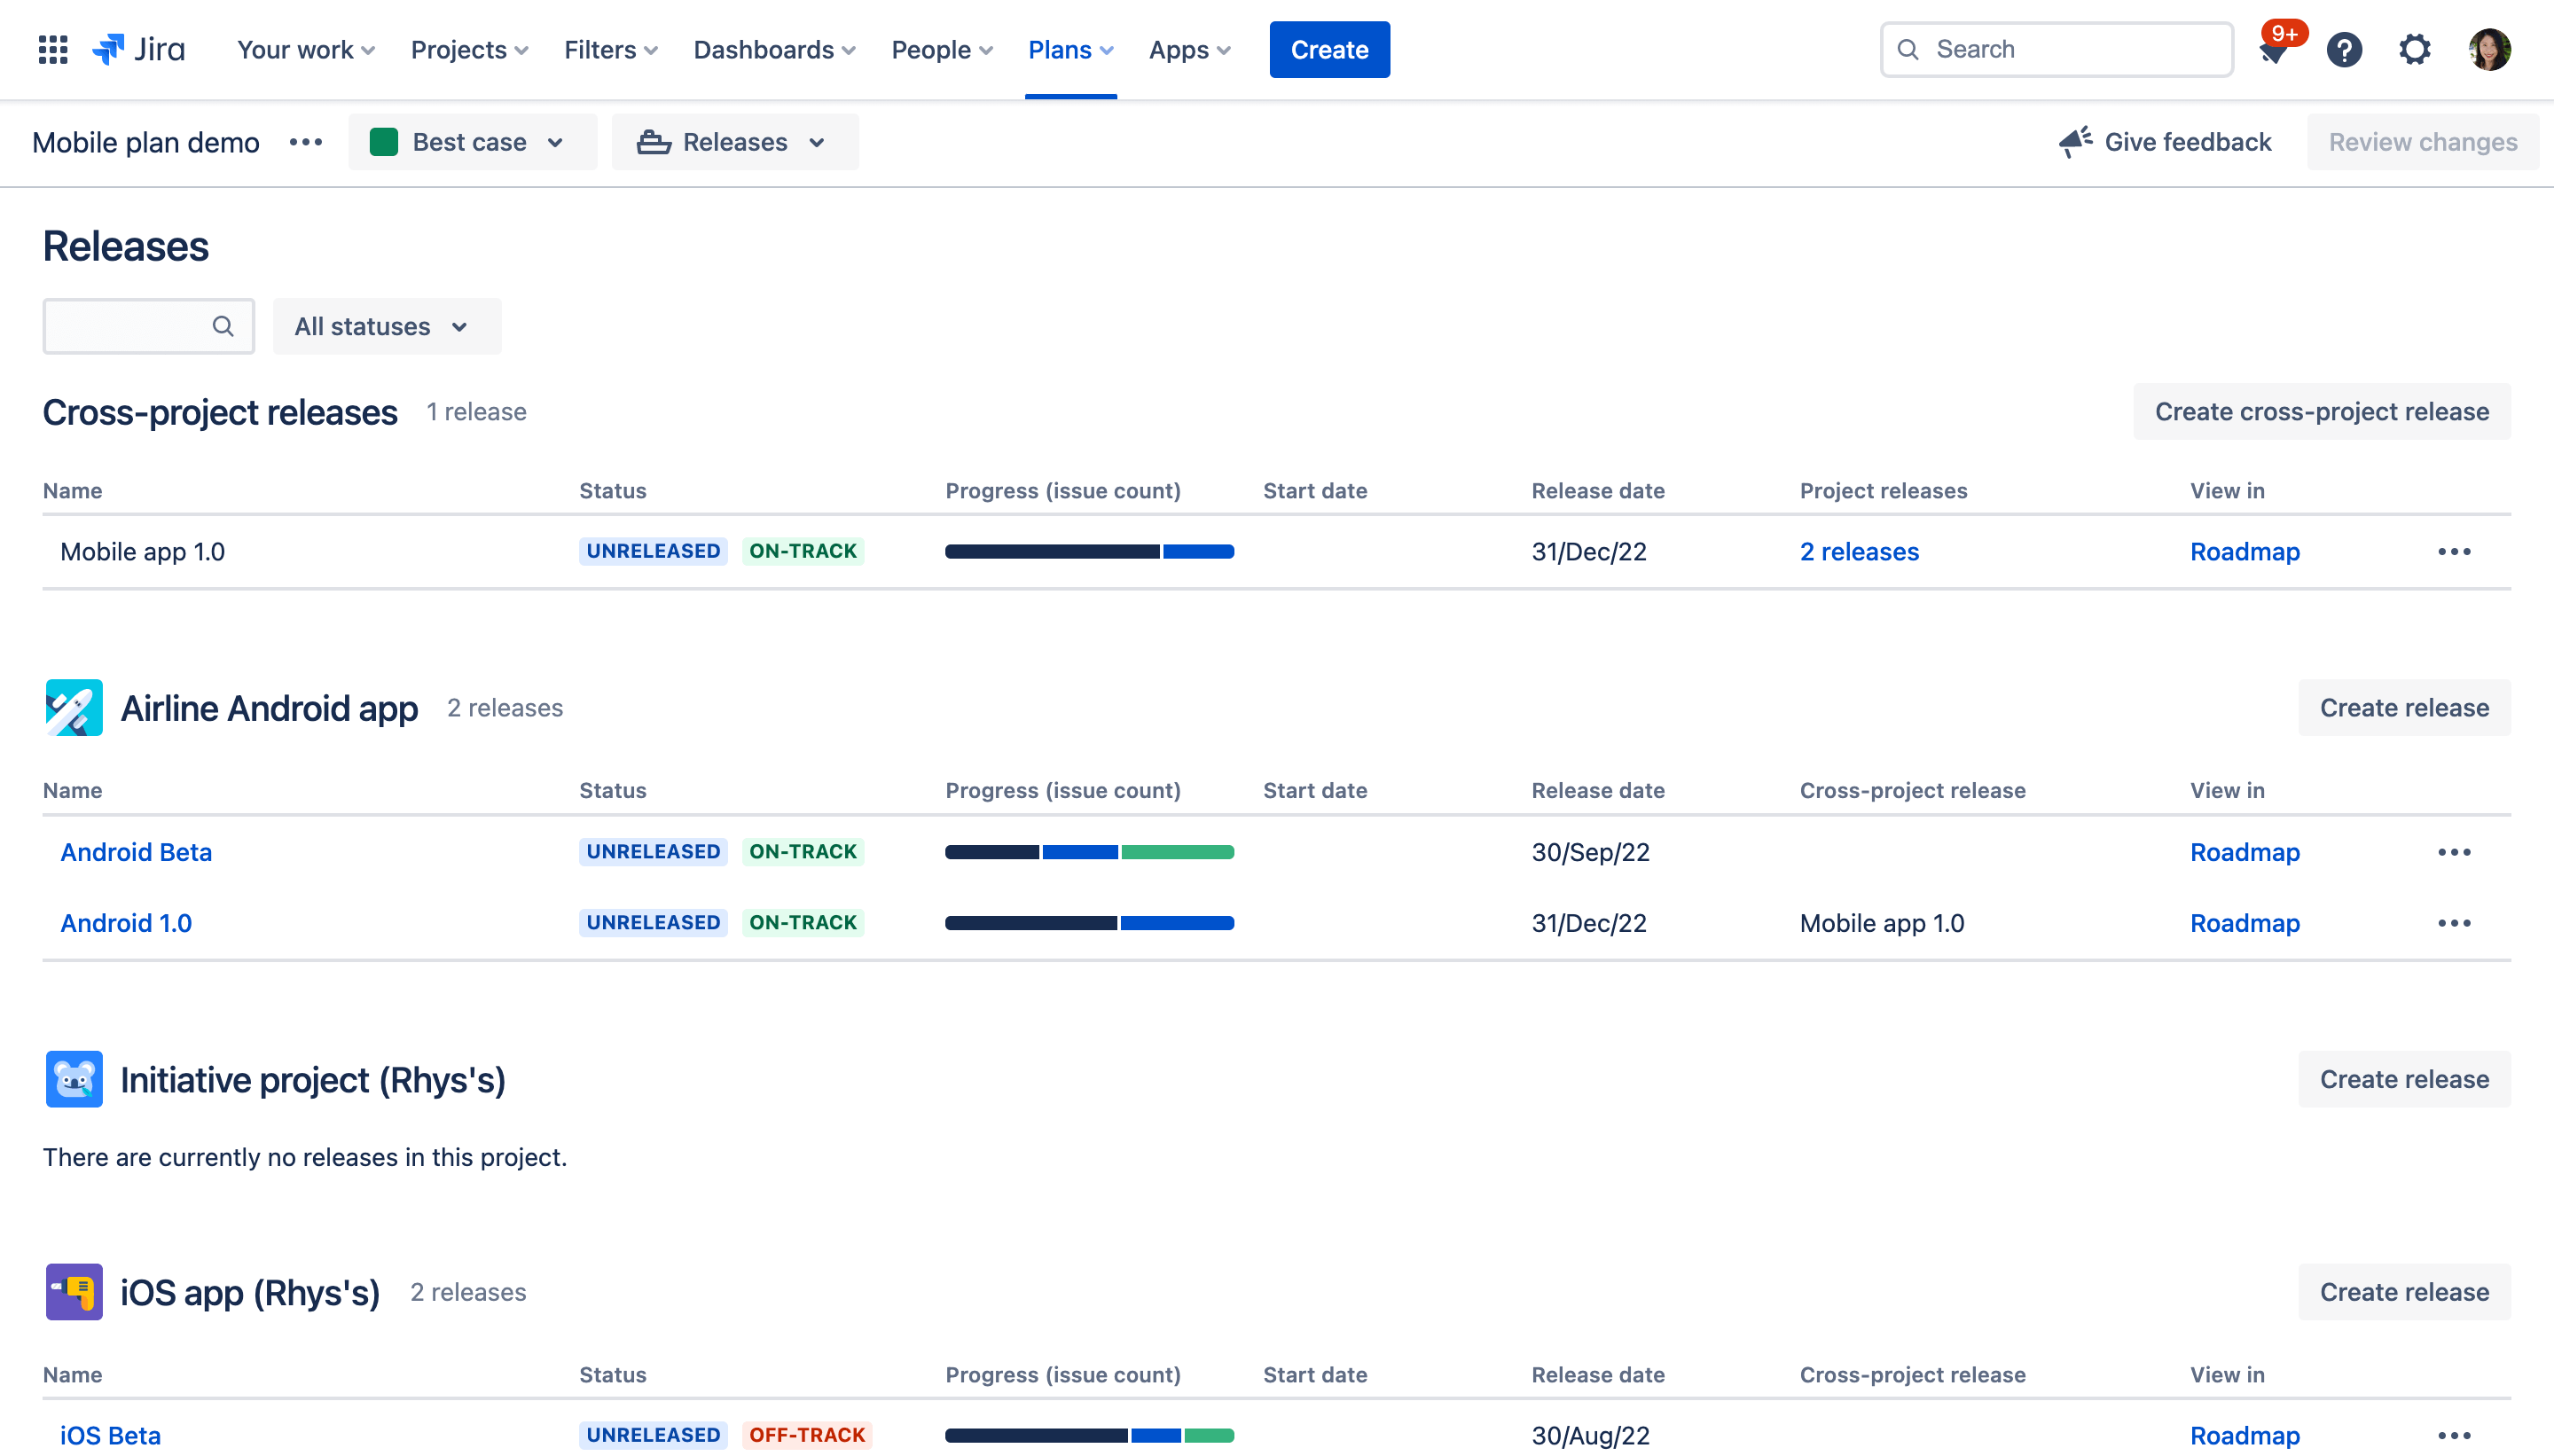Open Jira settings gear icon

tap(2415, 49)
